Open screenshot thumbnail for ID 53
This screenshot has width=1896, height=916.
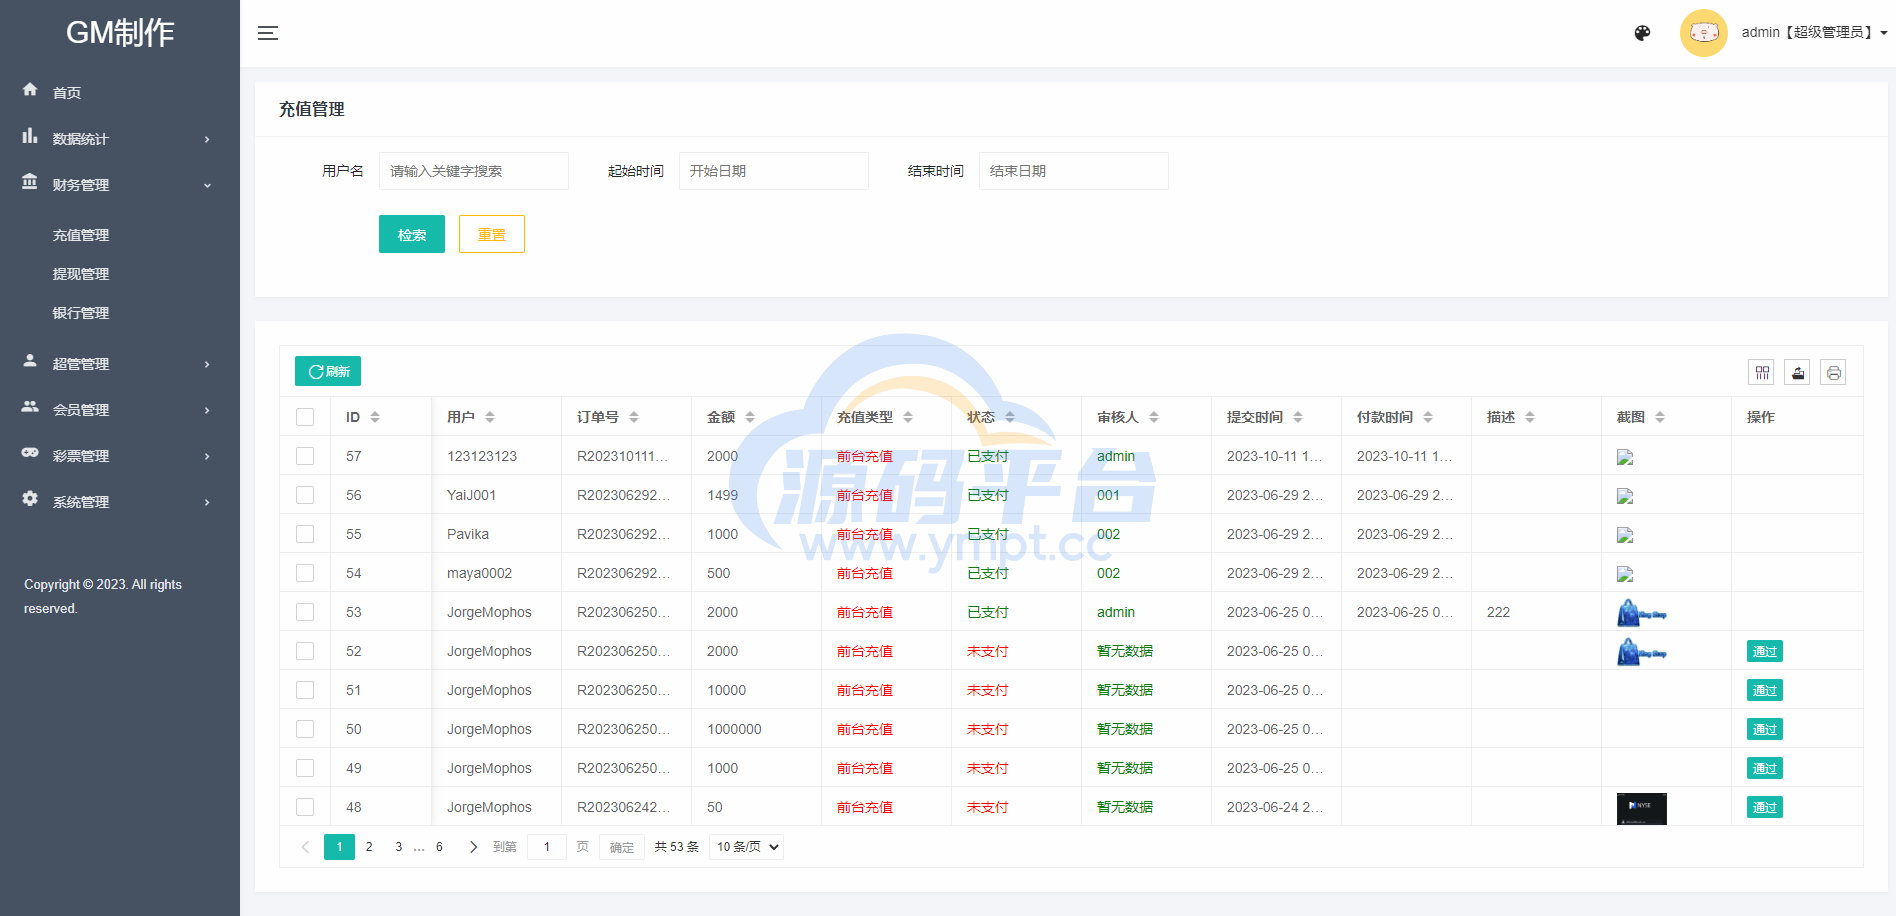coord(1642,612)
